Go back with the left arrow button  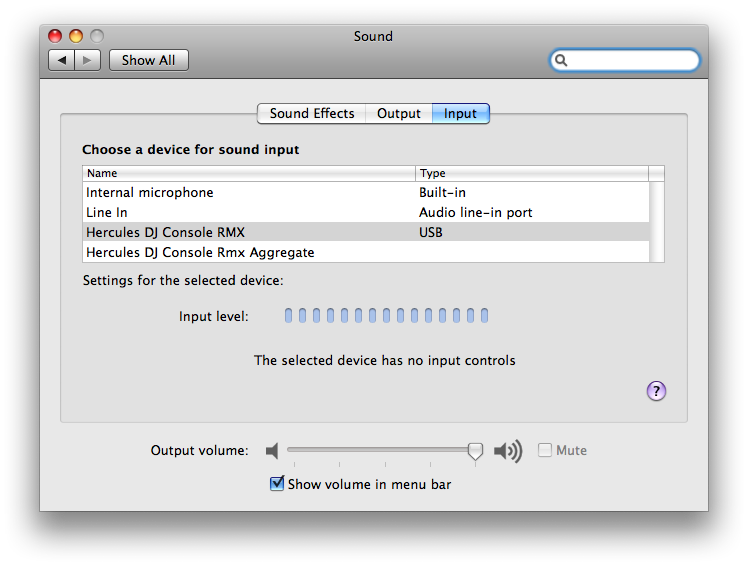62,60
